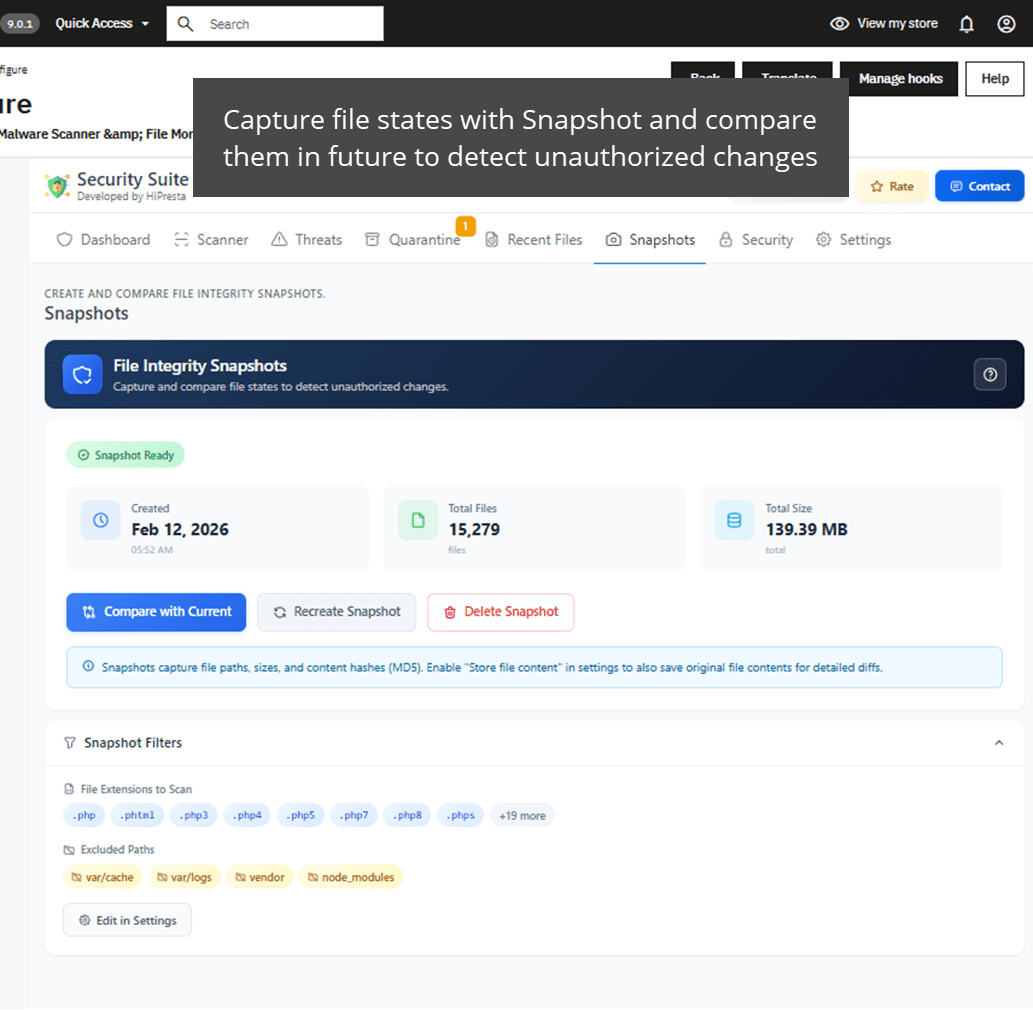1033x1010 pixels.
Task: Click the Total Files document icon
Action: pyautogui.click(x=418, y=520)
